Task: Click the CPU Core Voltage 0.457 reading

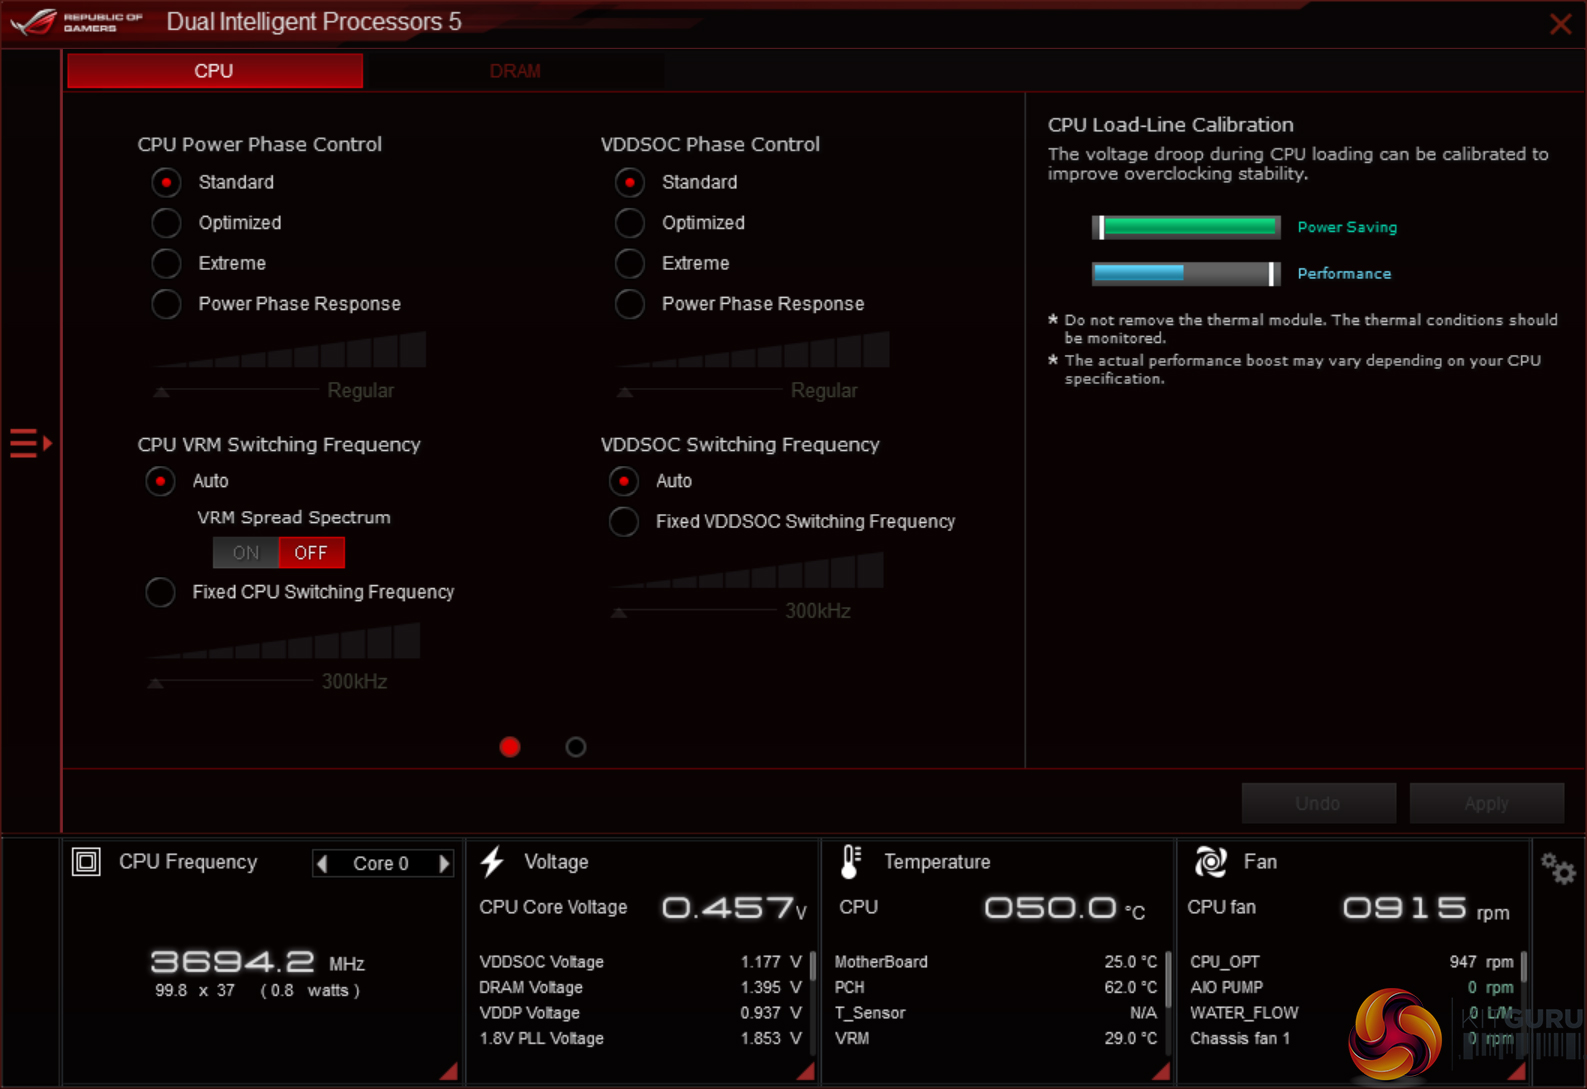Action: (x=733, y=908)
